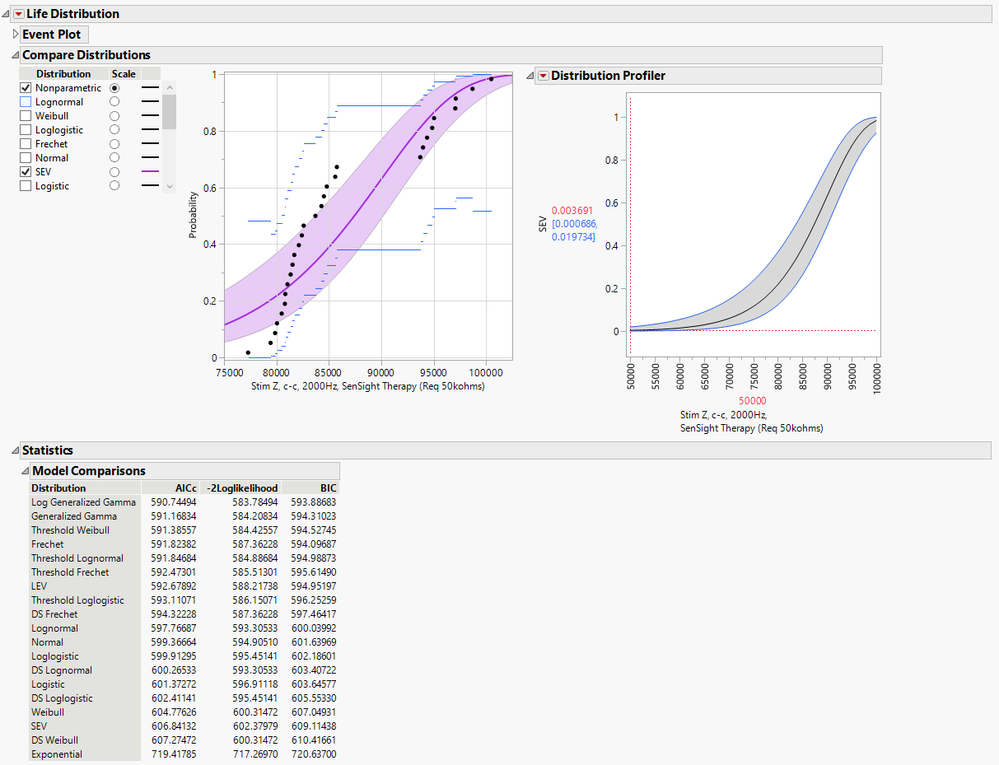Disable the SEV distribution checkbox
The height and width of the screenshot is (765, 999).
25,171
